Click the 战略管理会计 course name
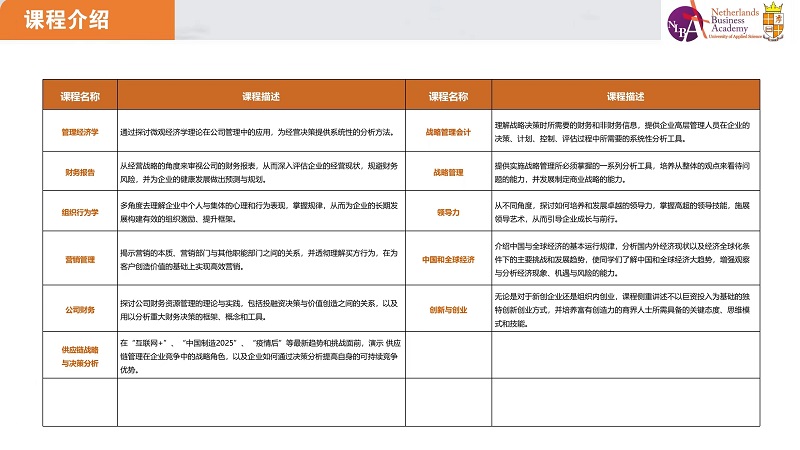 pyautogui.click(x=448, y=132)
